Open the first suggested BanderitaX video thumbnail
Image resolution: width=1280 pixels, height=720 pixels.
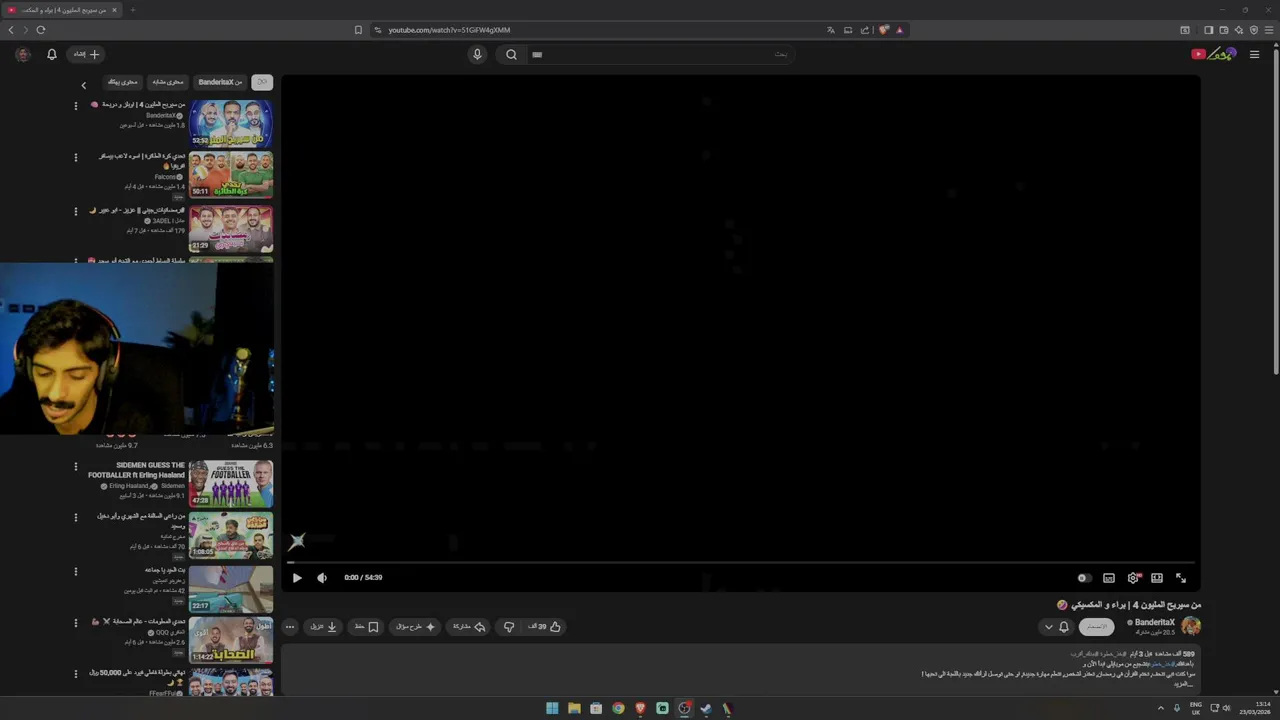(x=231, y=123)
